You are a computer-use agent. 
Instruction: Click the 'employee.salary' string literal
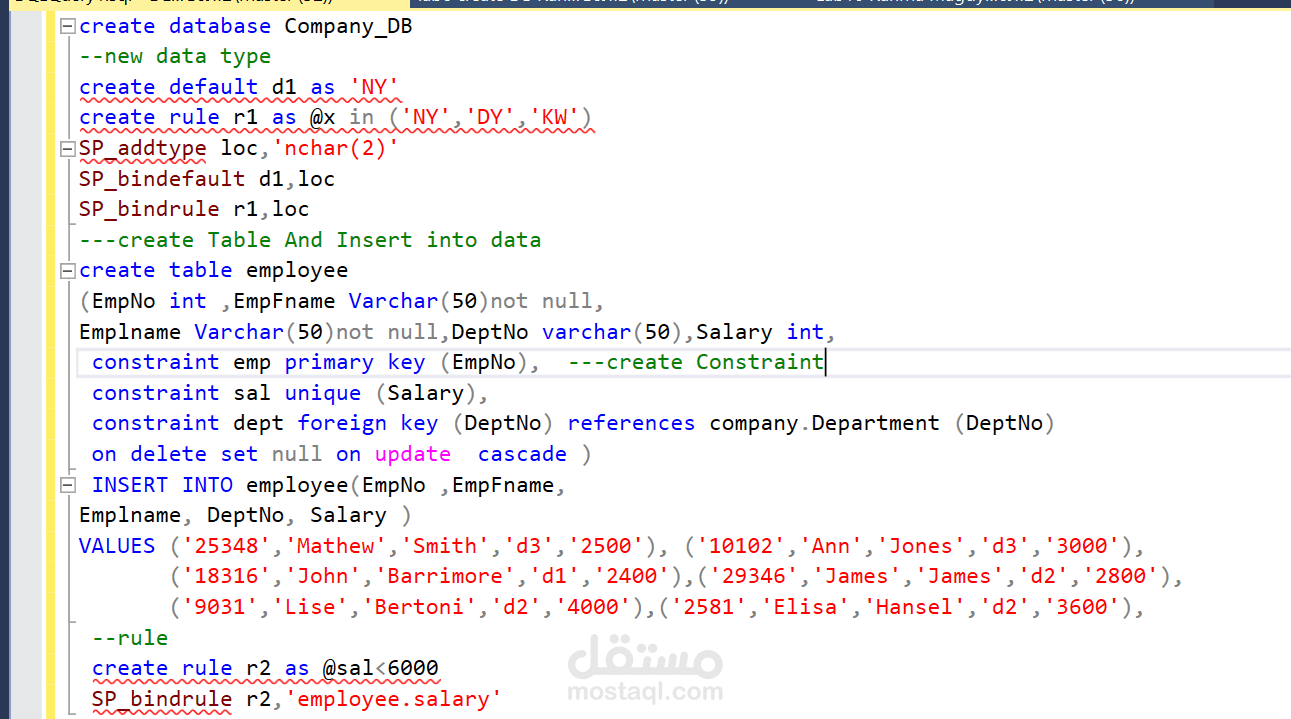393,699
